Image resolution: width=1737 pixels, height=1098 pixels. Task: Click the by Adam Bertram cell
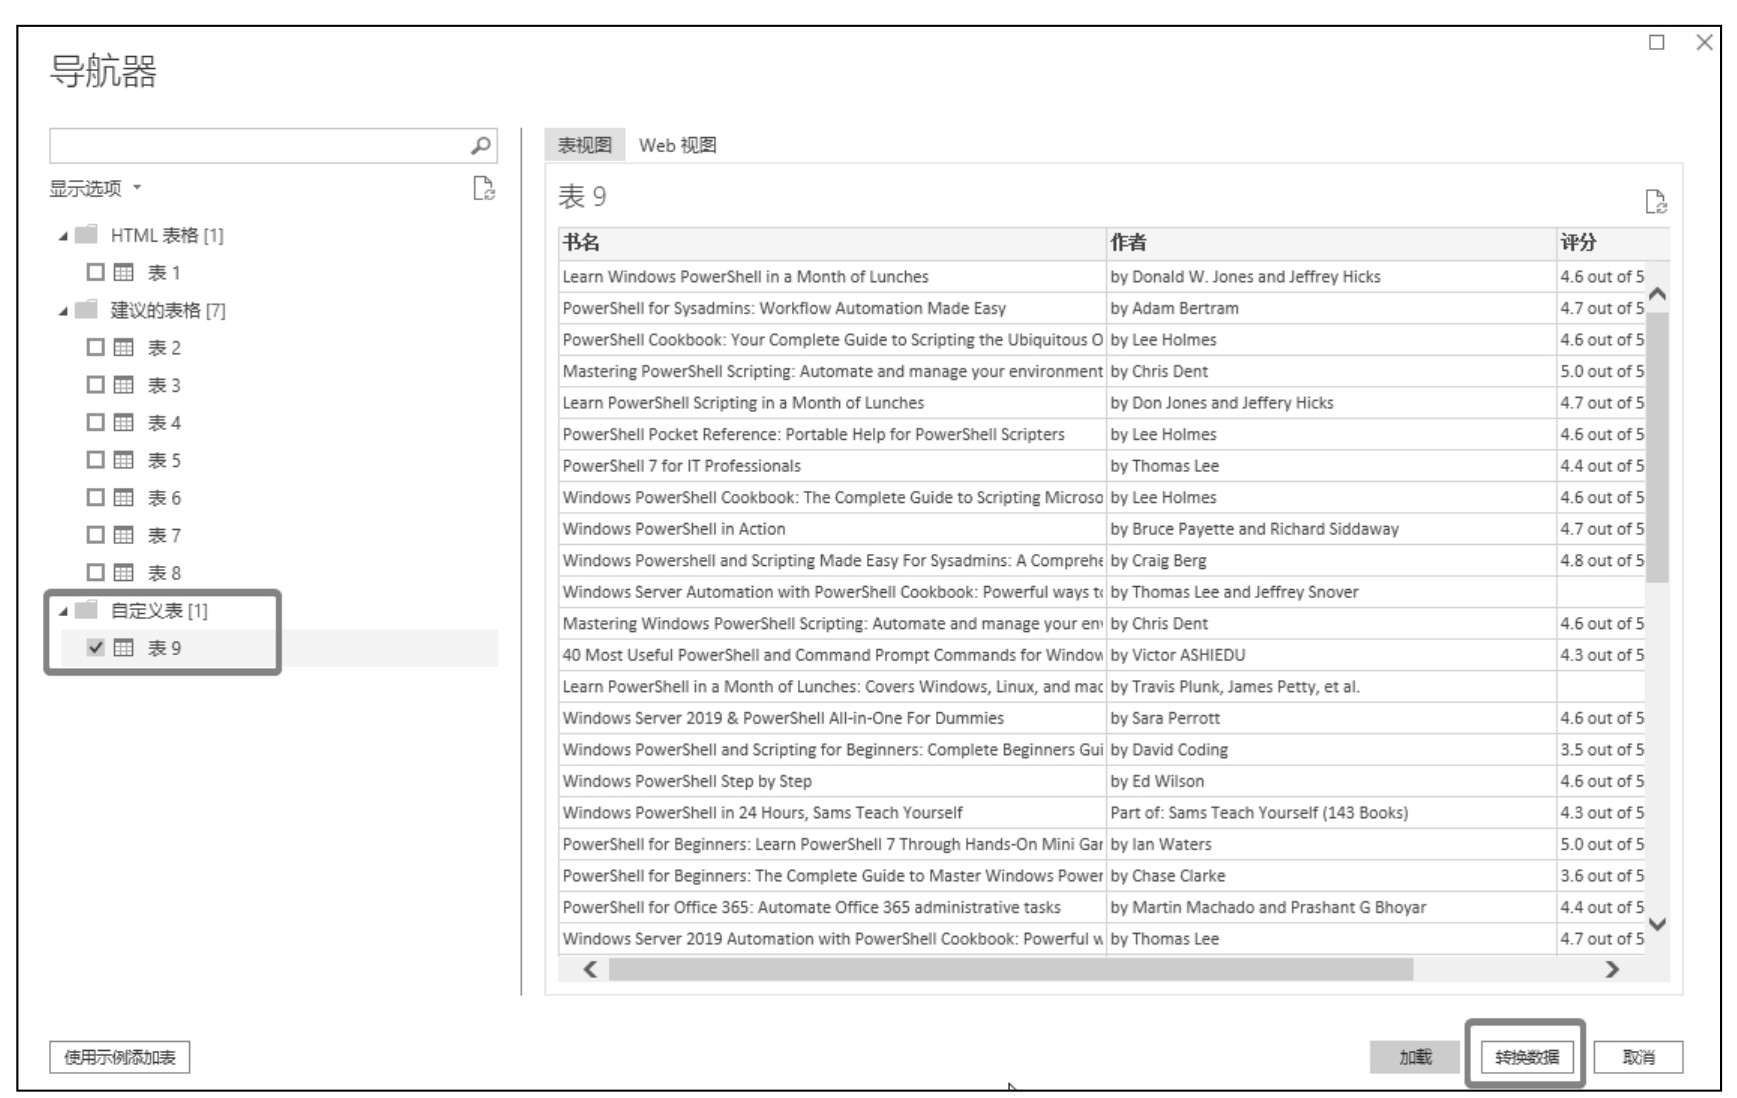pos(1331,308)
